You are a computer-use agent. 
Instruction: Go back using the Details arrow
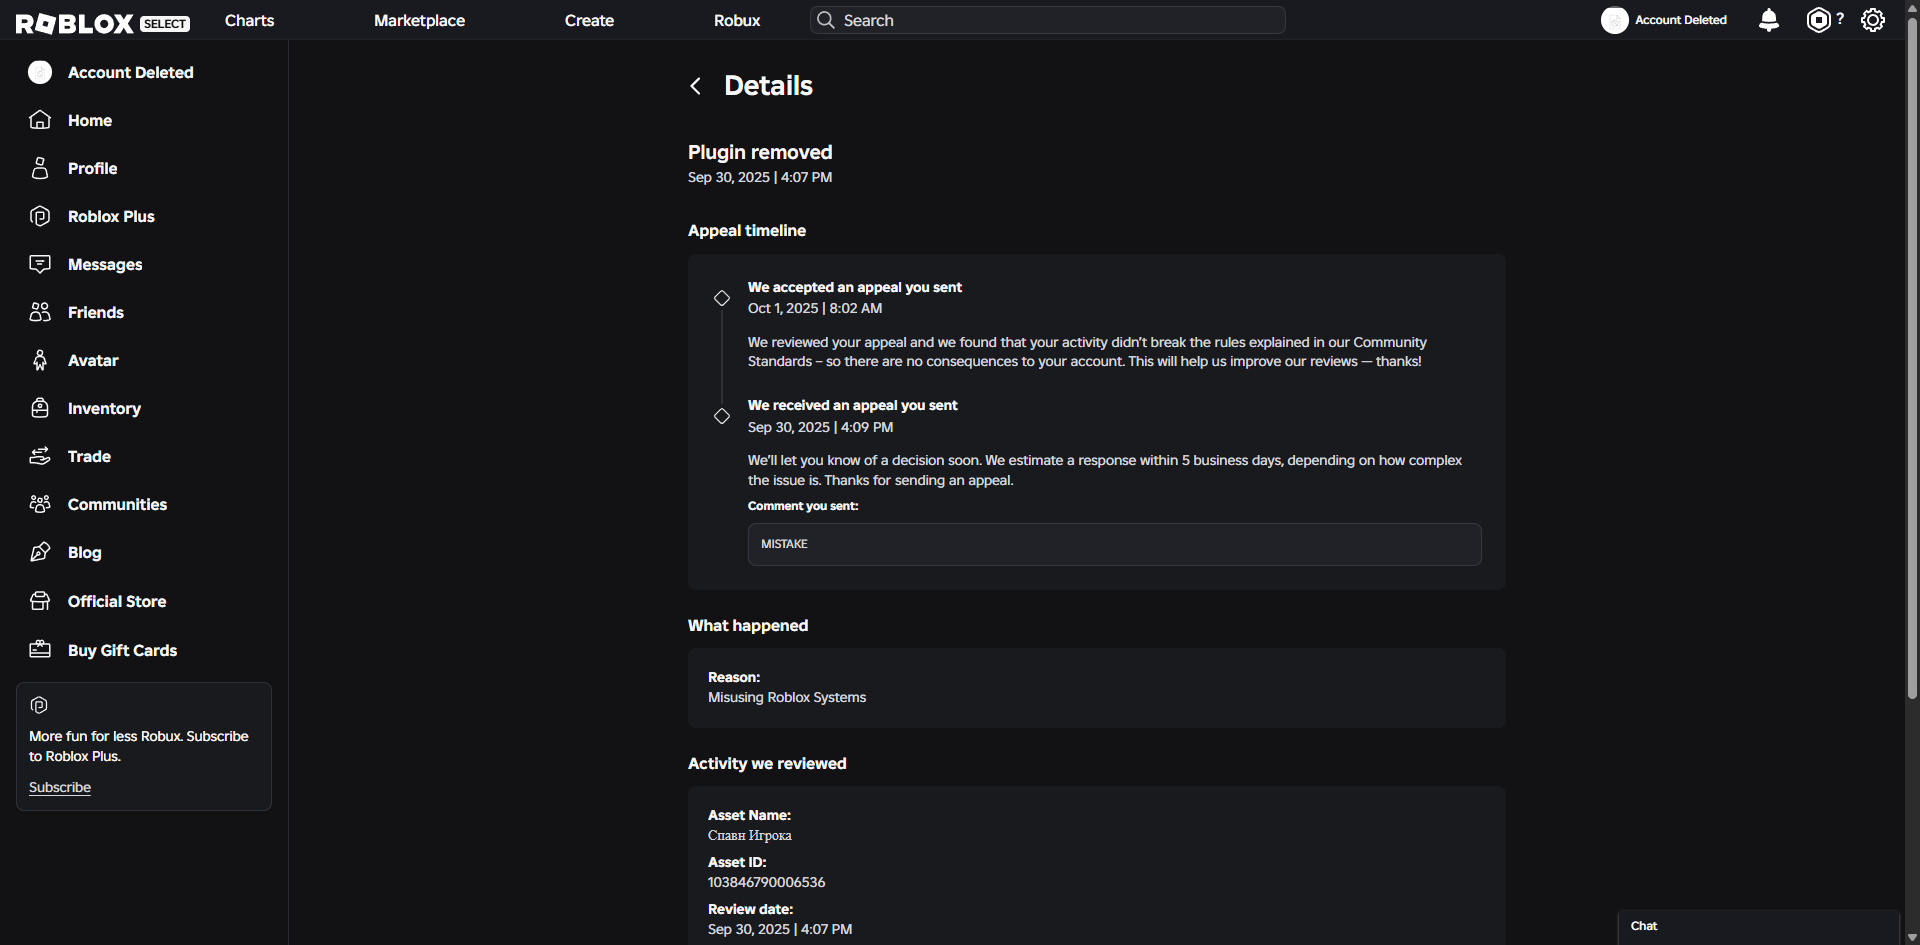point(696,86)
